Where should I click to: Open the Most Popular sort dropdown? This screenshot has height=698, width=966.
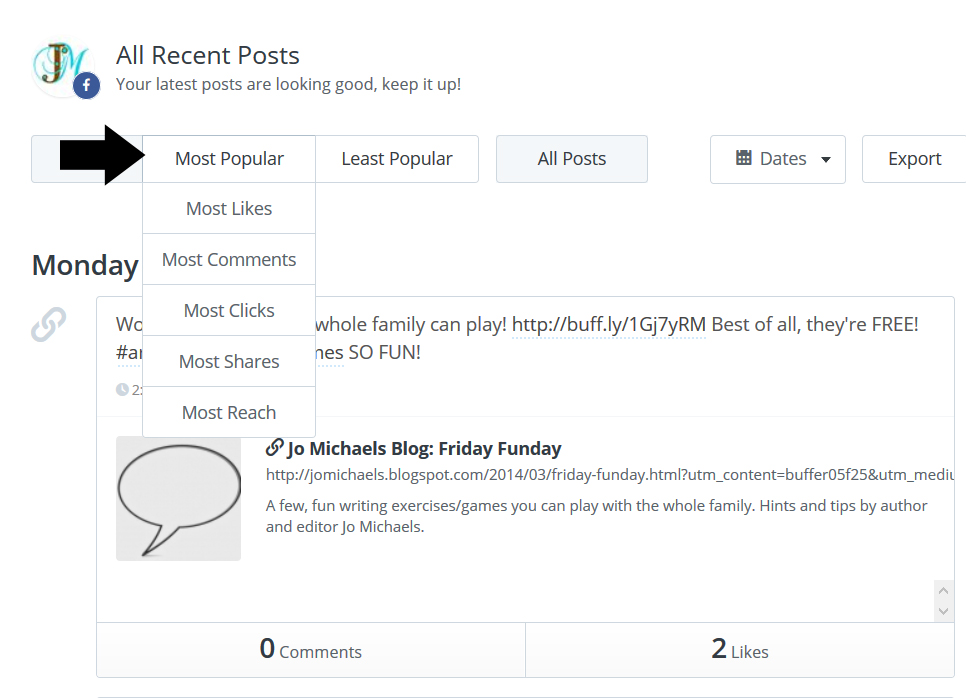[229, 159]
